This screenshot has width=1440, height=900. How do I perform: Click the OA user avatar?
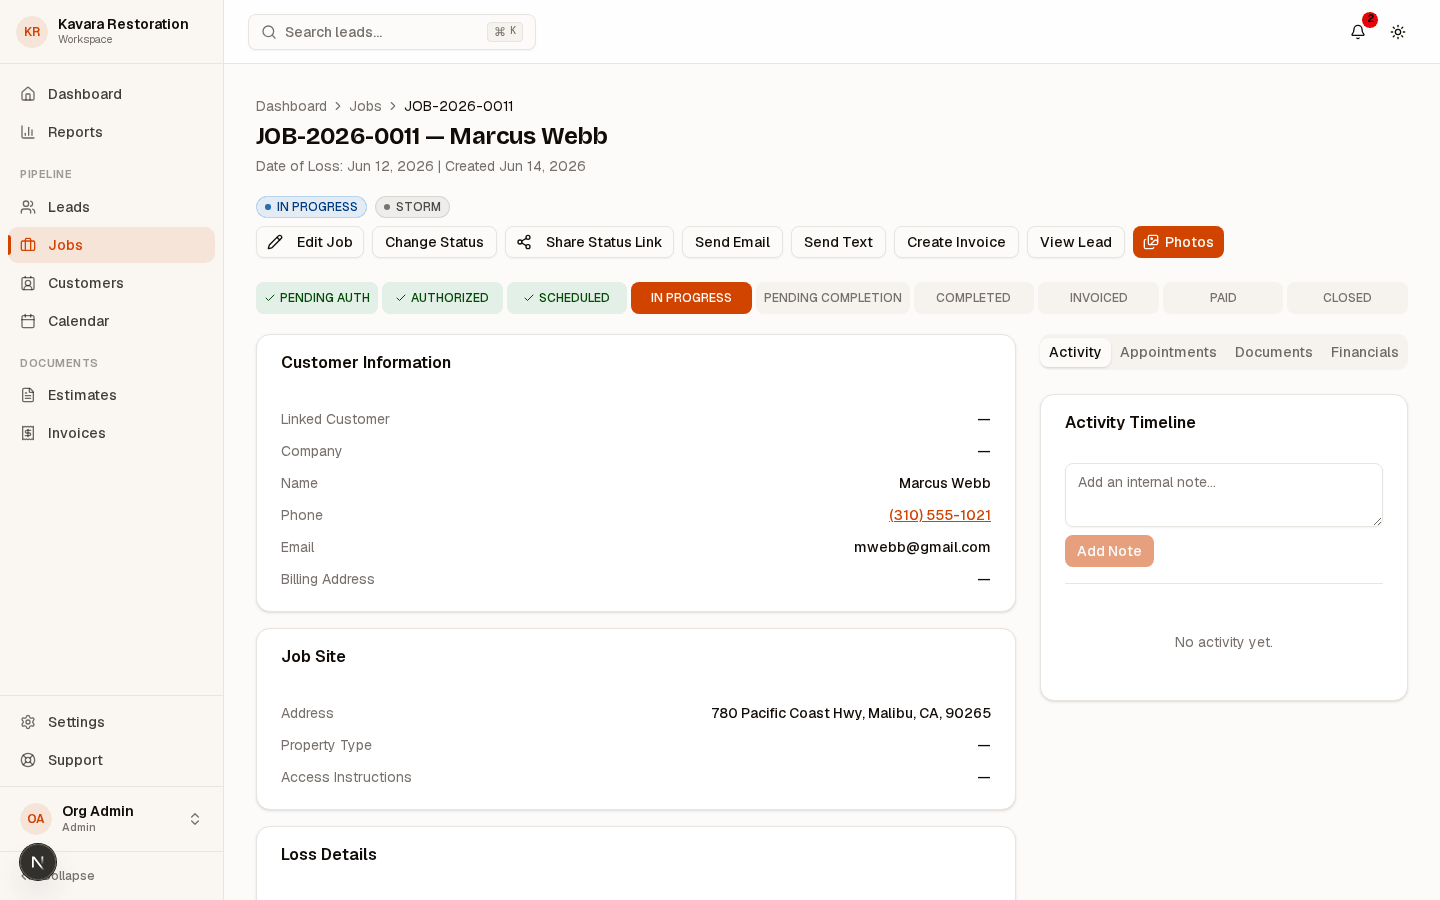click(36, 819)
